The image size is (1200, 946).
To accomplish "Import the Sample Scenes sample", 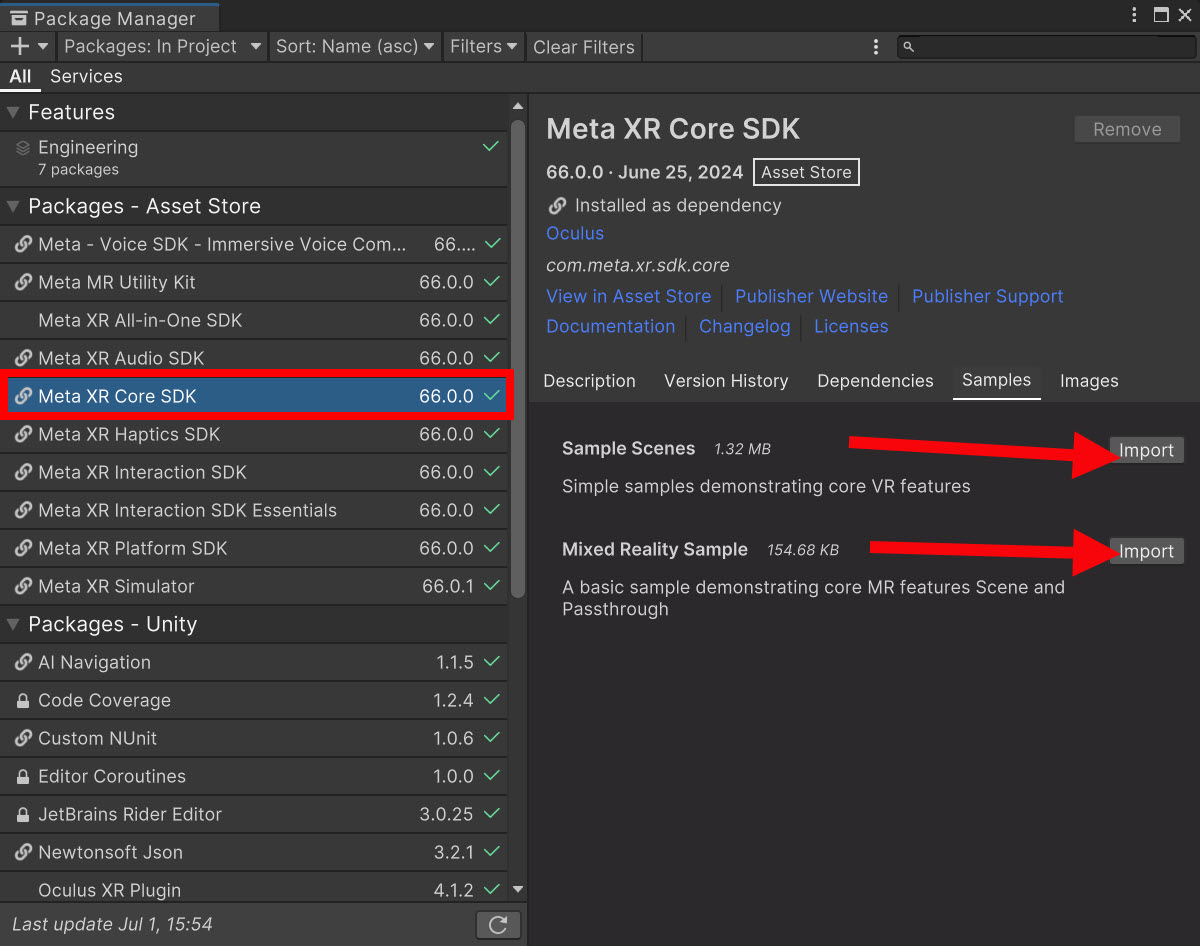I will pos(1146,450).
